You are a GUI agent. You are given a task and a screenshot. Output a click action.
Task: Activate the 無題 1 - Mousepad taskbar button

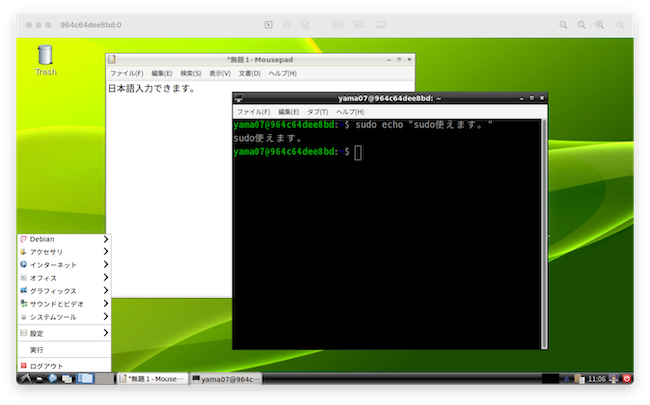pos(152,379)
